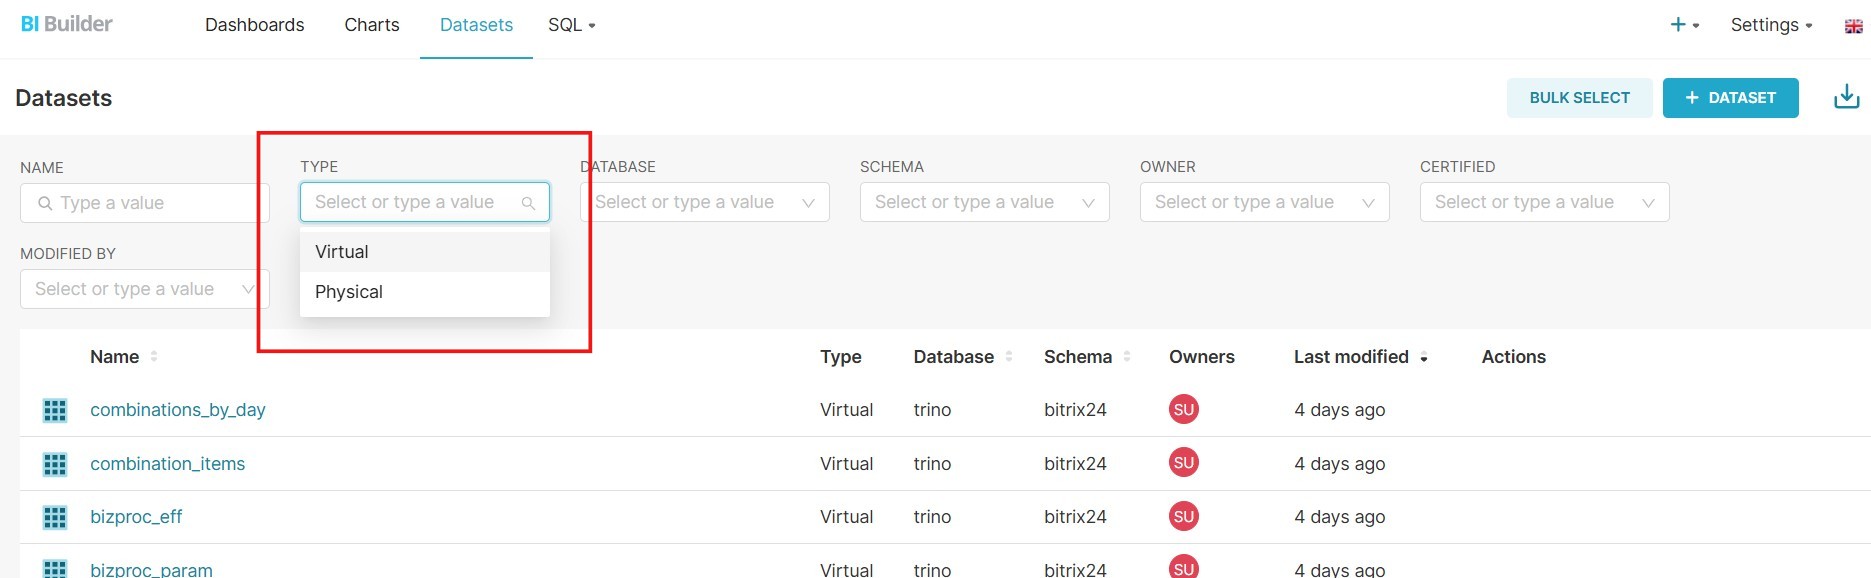Image resolution: width=1871 pixels, height=578 pixels.
Task: Switch to the Dashboards tab
Action: [254, 25]
